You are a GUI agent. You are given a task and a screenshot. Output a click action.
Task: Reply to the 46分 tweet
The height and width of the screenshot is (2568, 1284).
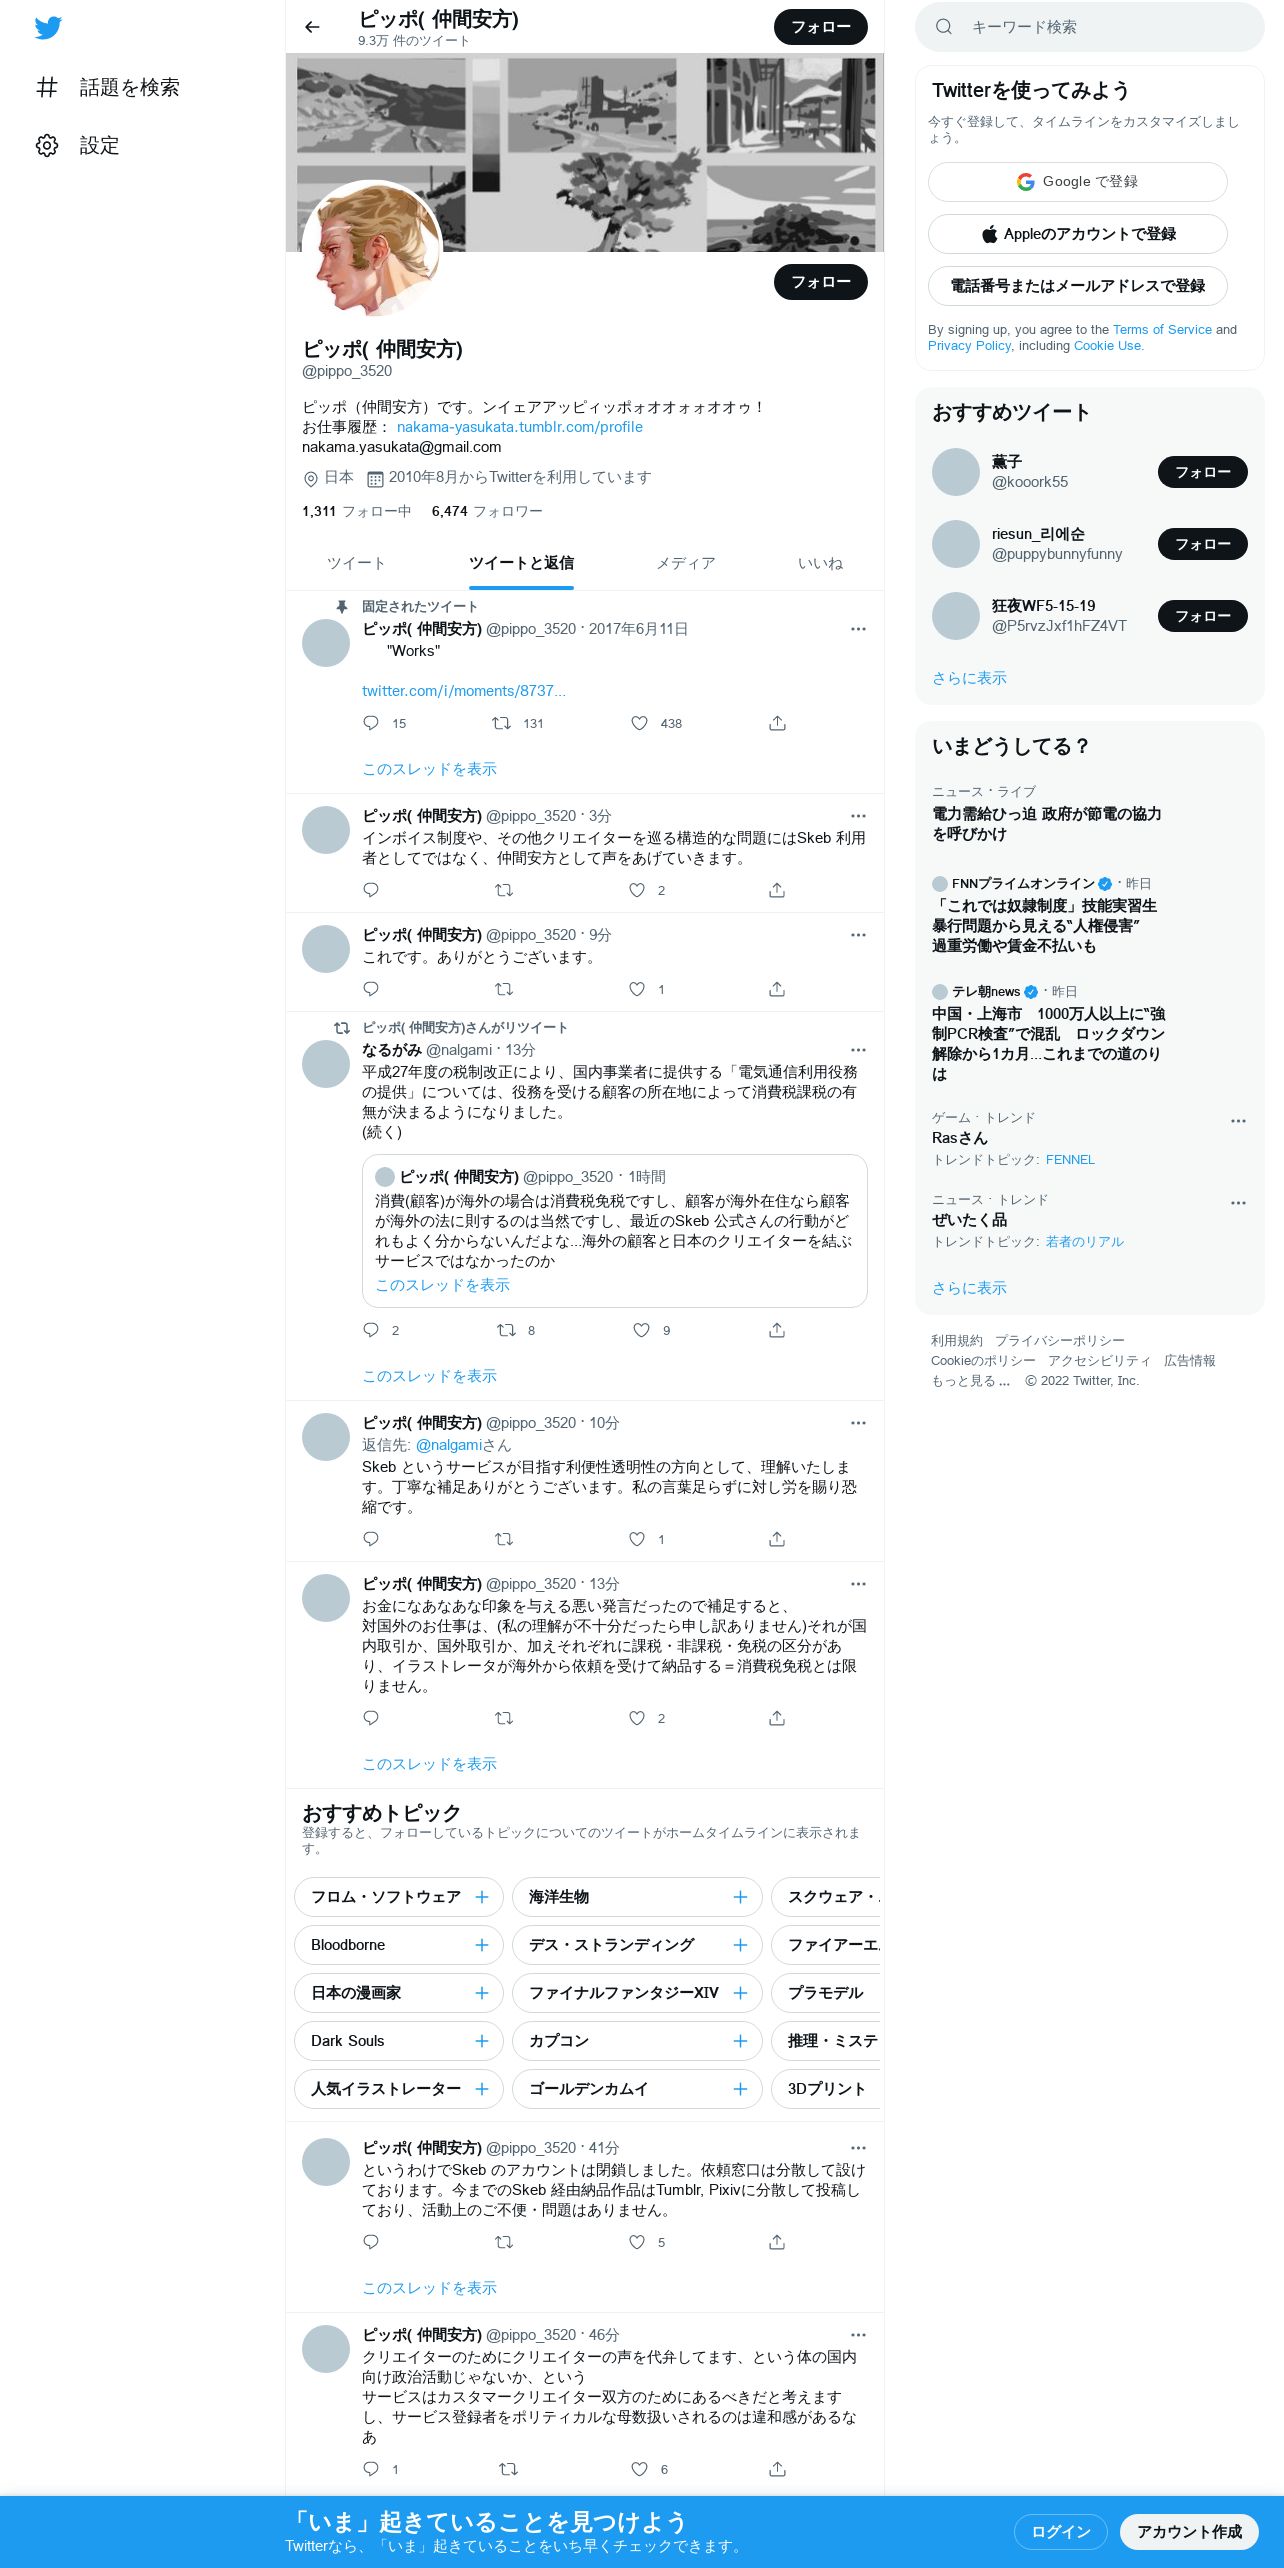tap(371, 2469)
